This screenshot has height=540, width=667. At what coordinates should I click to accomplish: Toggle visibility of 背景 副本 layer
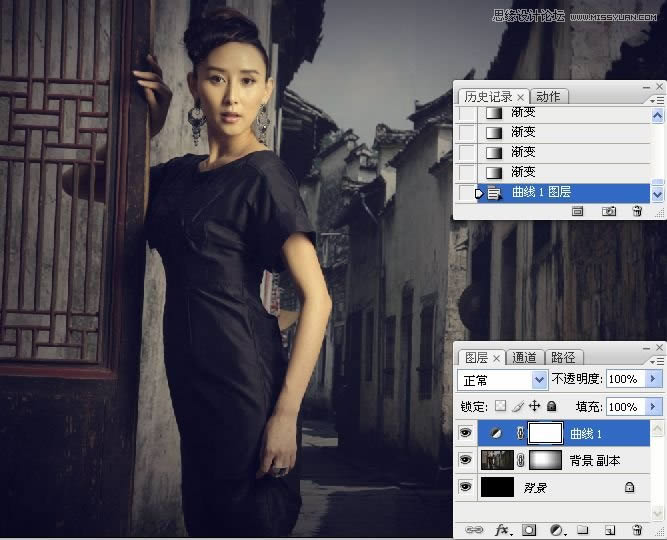coord(463,460)
